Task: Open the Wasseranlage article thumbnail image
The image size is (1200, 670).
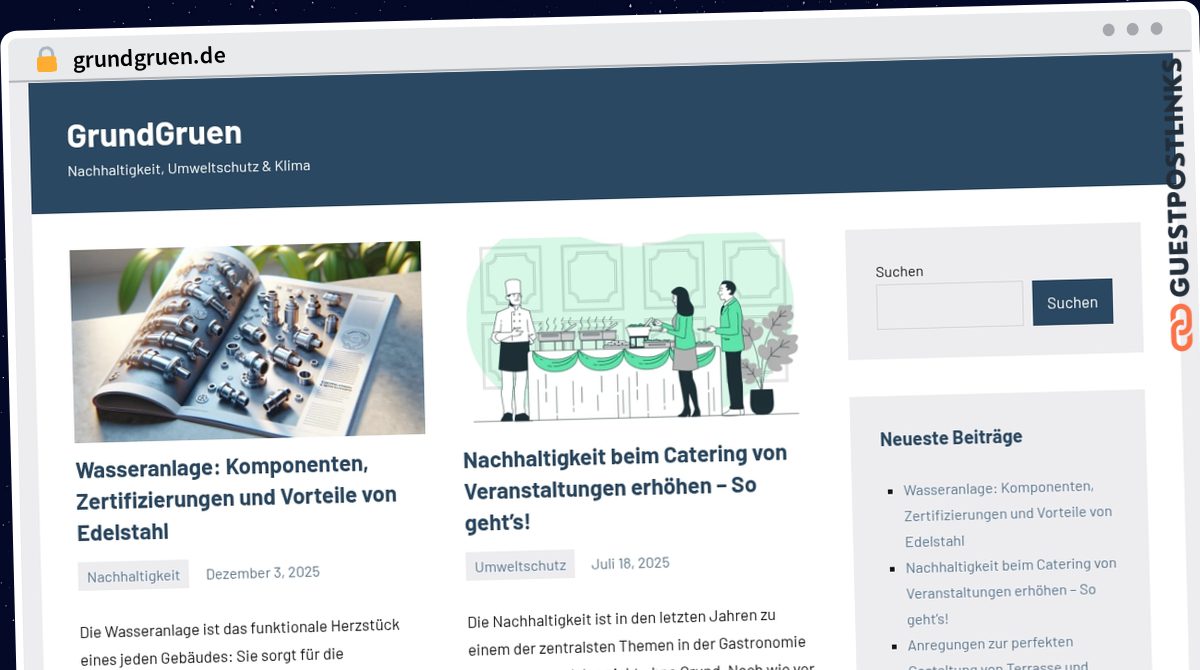Action: click(x=248, y=342)
